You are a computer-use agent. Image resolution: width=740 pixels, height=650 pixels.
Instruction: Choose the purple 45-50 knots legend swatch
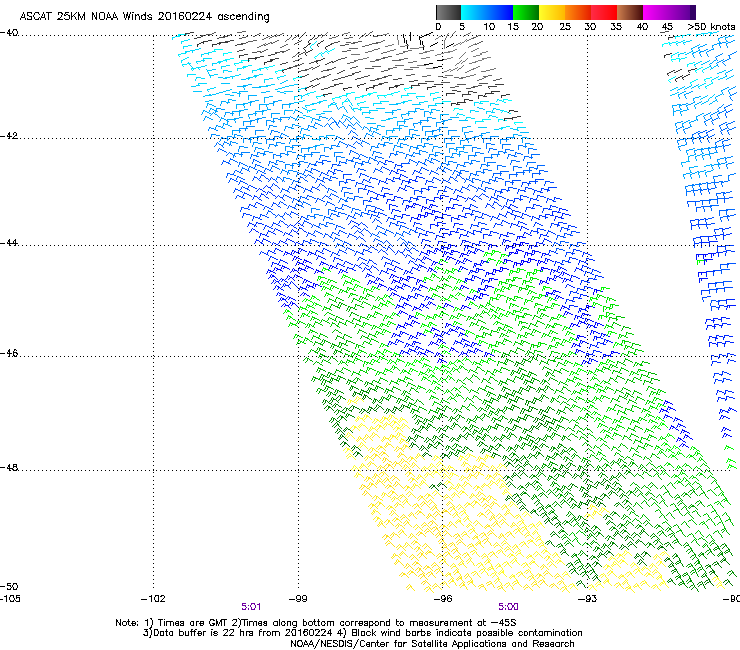point(682,12)
